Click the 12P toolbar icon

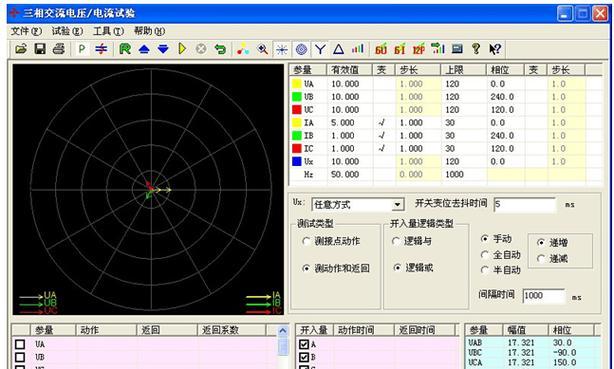419,49
